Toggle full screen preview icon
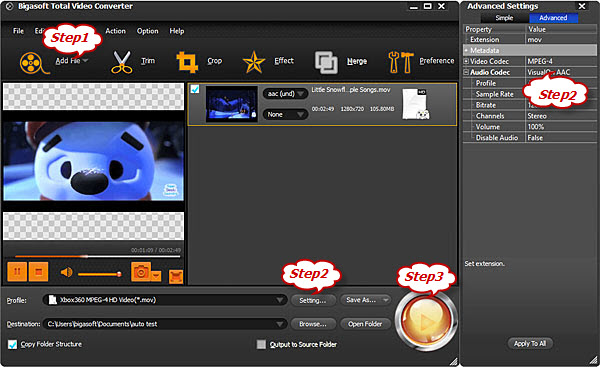This screenshot has width=600, height=367. (x=176, y=277)
